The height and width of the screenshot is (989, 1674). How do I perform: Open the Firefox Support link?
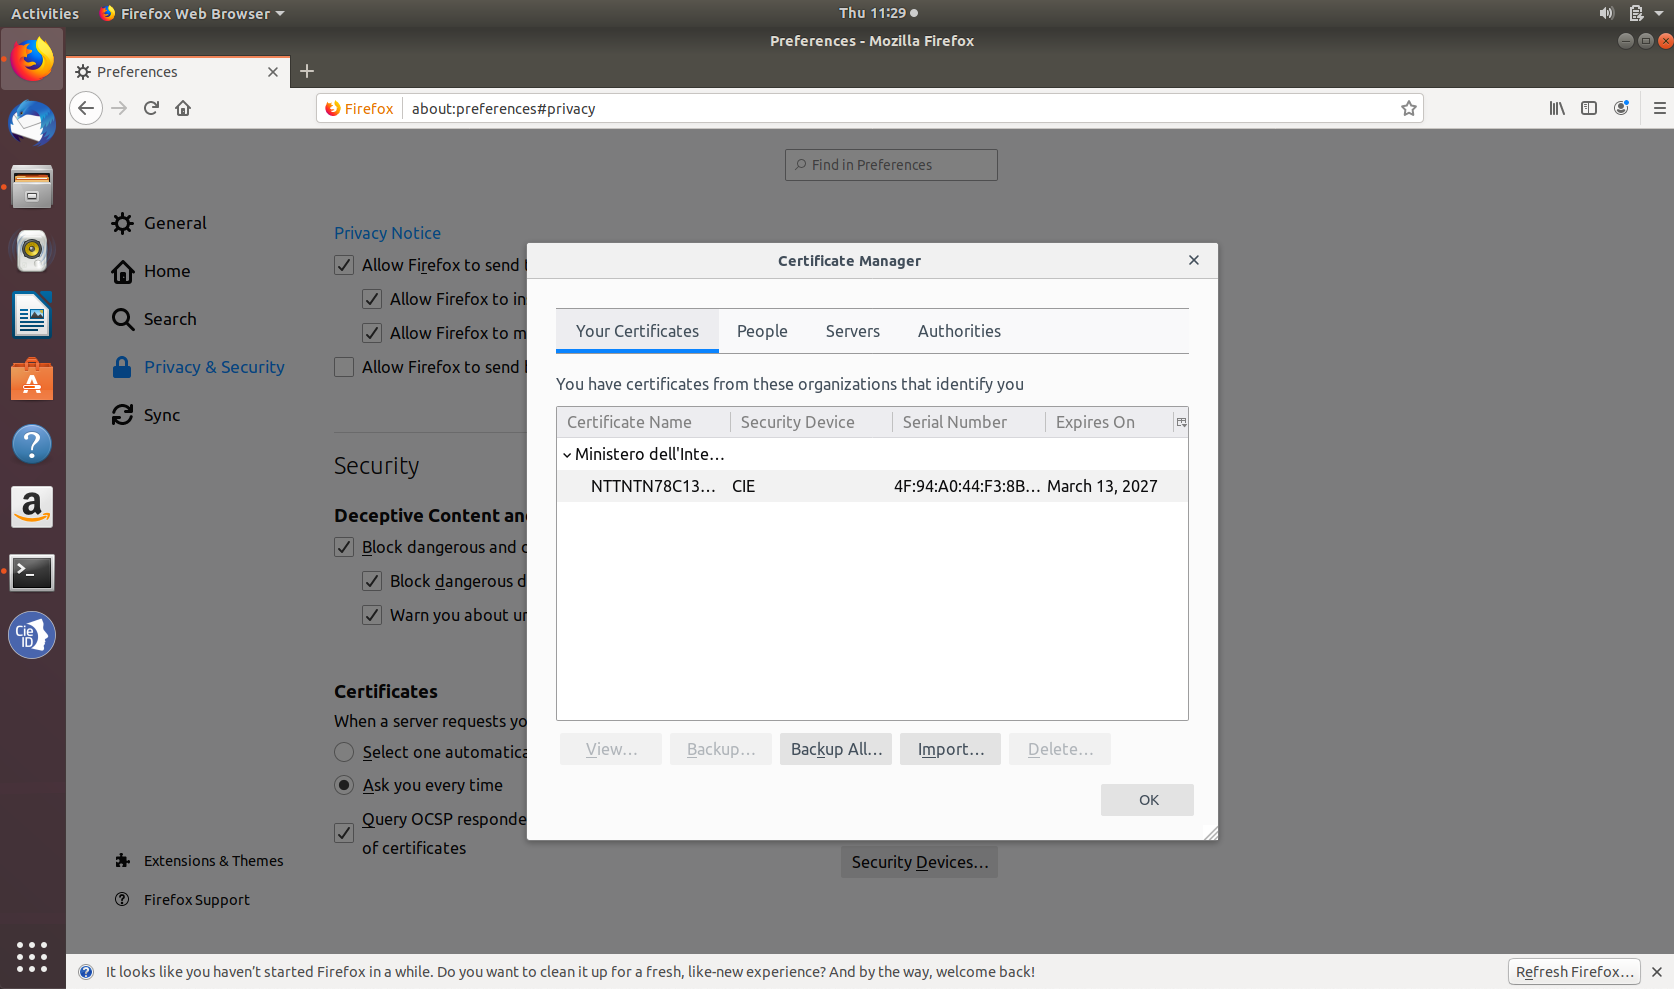coord(182,900)
